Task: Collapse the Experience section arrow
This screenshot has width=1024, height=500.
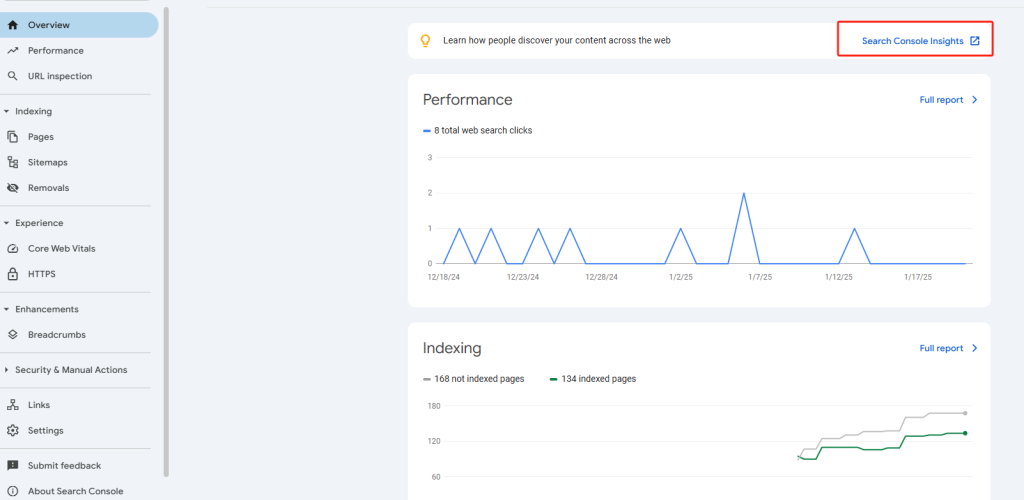Action: point(7,223)
